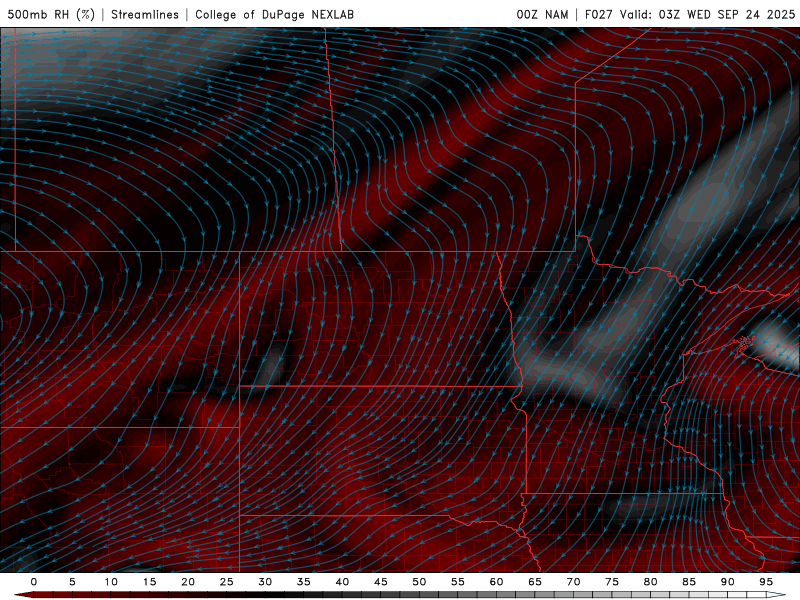Click the '70' color bar label
Viewport: 800px width, 600px height.
pyautogui.click(x=573, y=582)
